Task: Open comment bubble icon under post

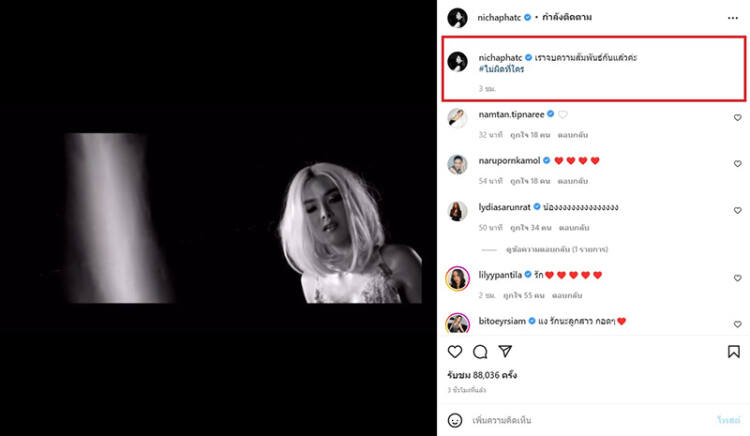Action: pos(480,352)
